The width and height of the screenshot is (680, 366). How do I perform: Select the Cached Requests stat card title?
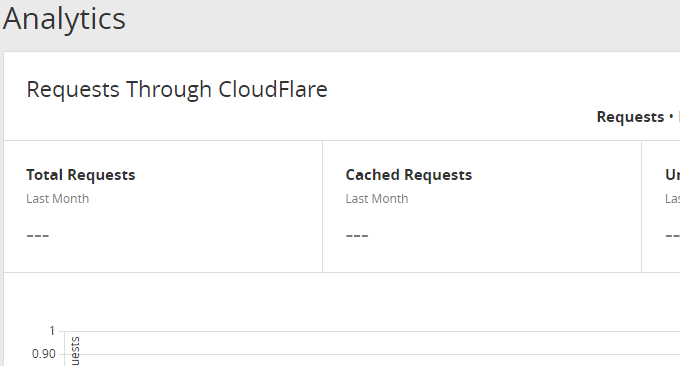pos(409,175)
